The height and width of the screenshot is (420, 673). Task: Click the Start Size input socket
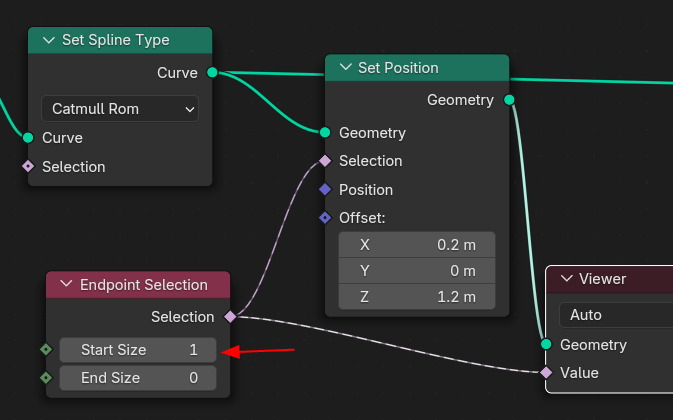click(46, 350)
